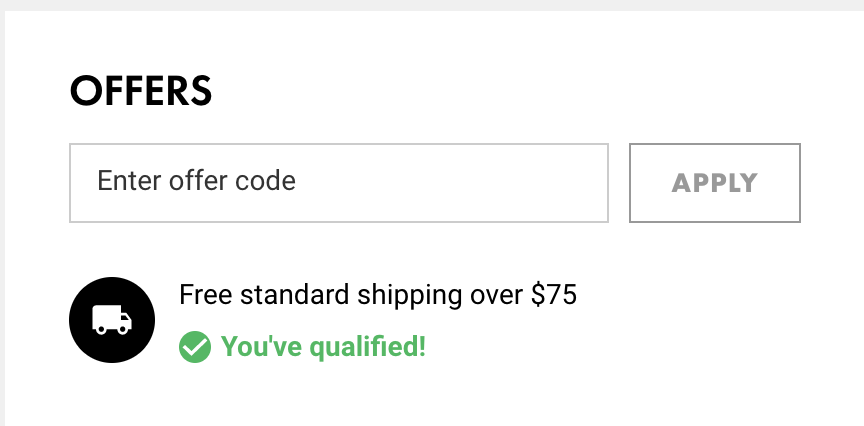The height and width of the screenshot is (426, 864).
Task: Click the truck icon beside the shipping offer
Action: click(112, 320)
